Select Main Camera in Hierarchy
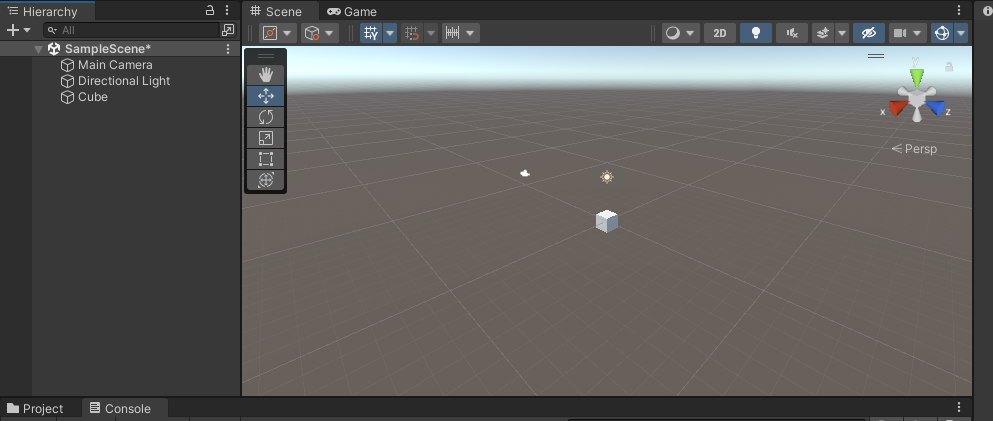 tap(115, 65)
